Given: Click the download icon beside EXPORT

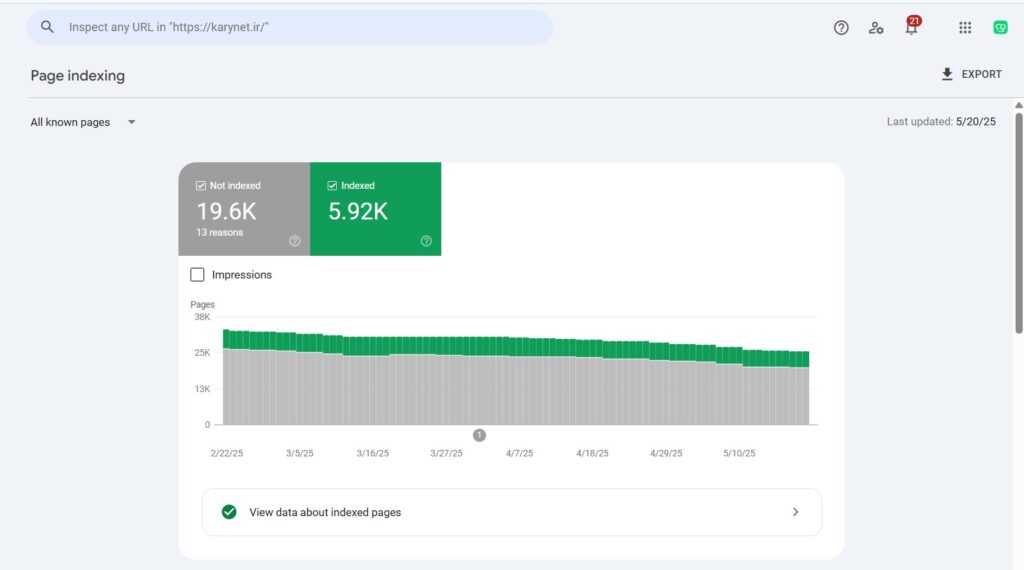Looking at the screenshot, I should pyautogui.click(x=947, y=74).
